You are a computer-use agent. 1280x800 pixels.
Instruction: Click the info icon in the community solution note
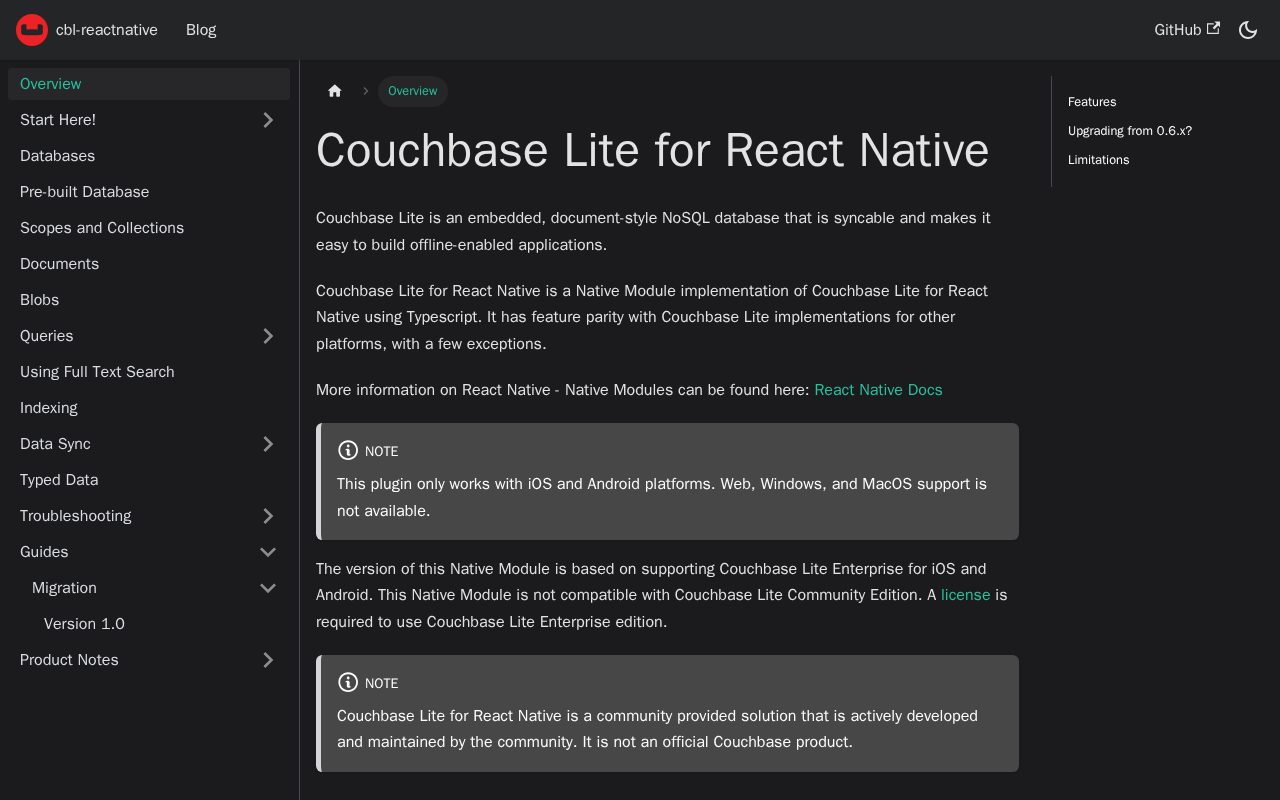tap(348, 682)
